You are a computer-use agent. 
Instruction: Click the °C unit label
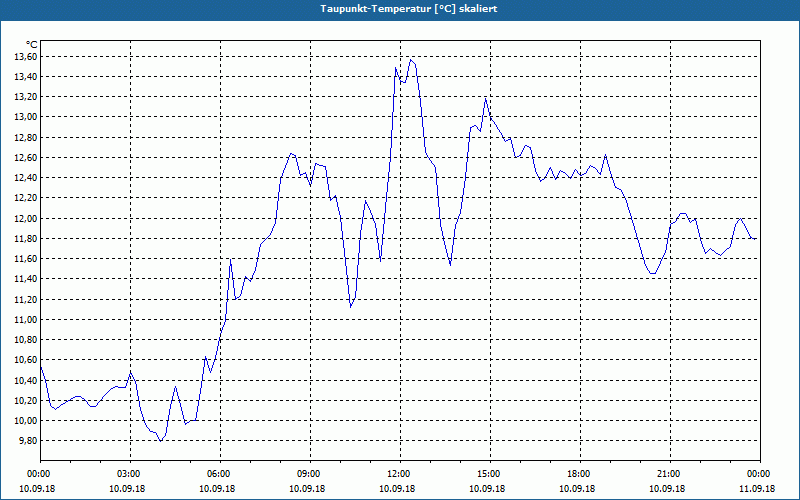(x=32, y=45)
